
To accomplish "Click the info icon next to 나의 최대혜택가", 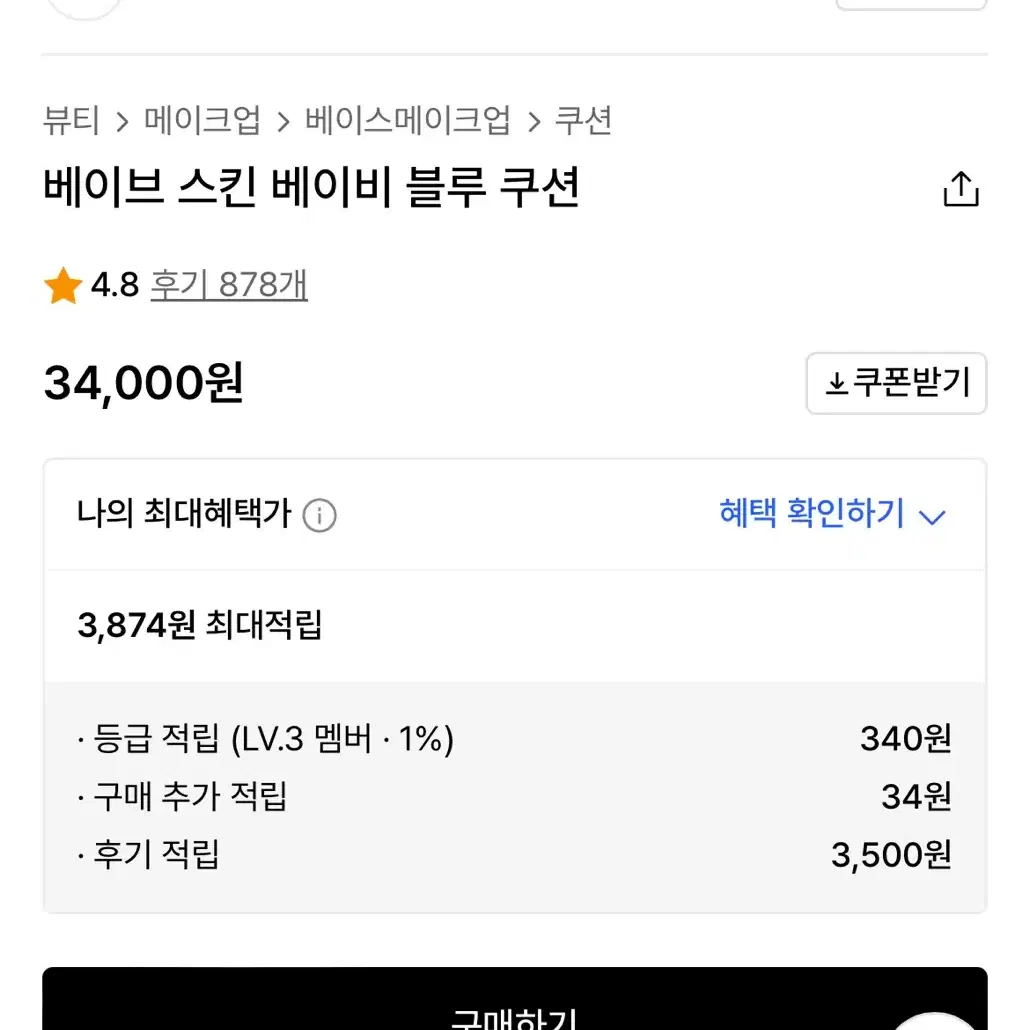I will point(319,515).
